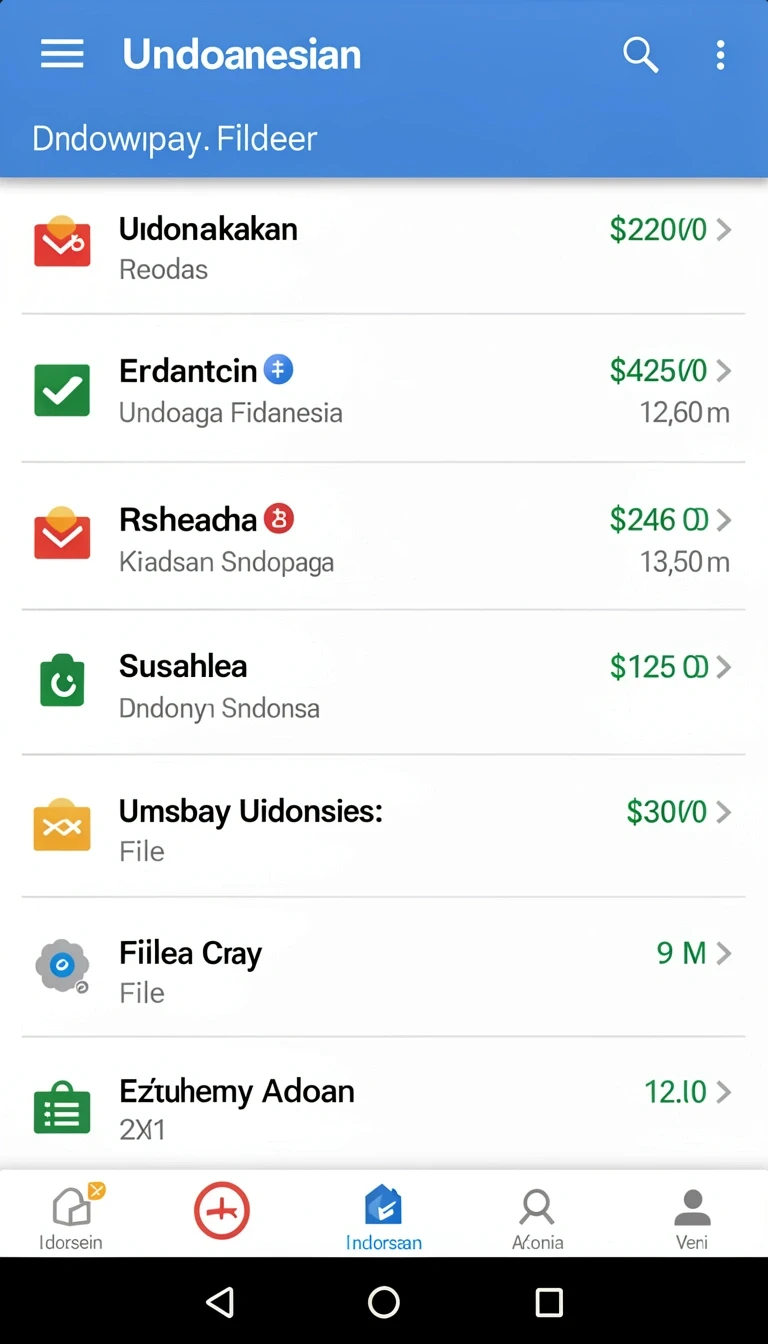Tap the yellow envelope icon beside Umsbay Uidonsies

click(x=62, y=825)
